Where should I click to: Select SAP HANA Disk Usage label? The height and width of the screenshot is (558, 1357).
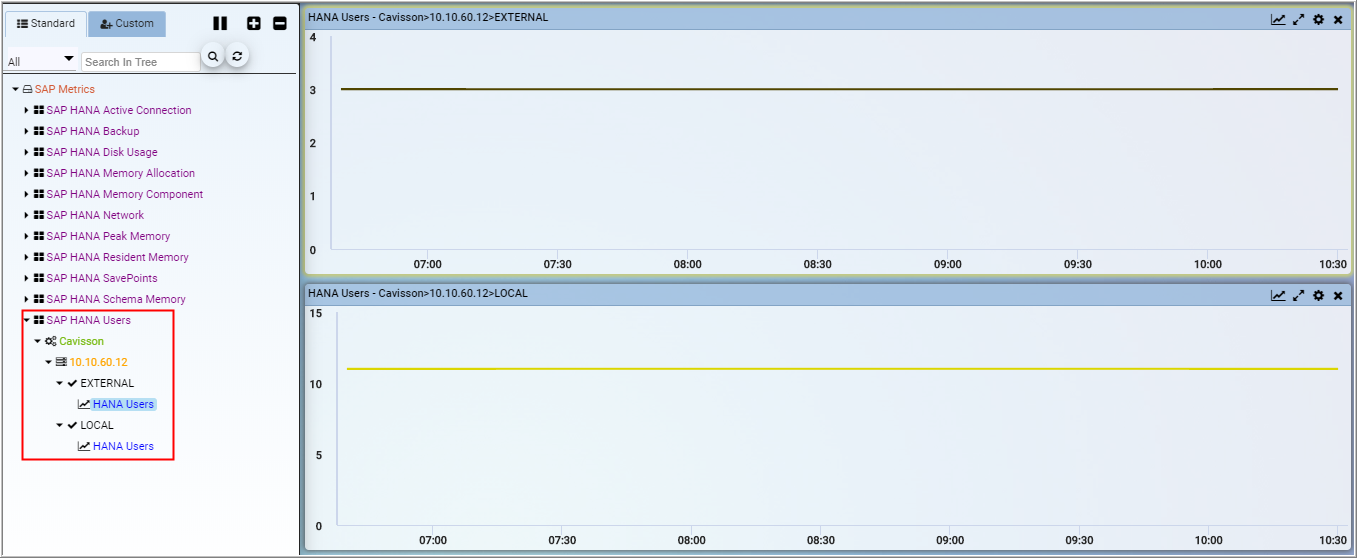(102, 153)
